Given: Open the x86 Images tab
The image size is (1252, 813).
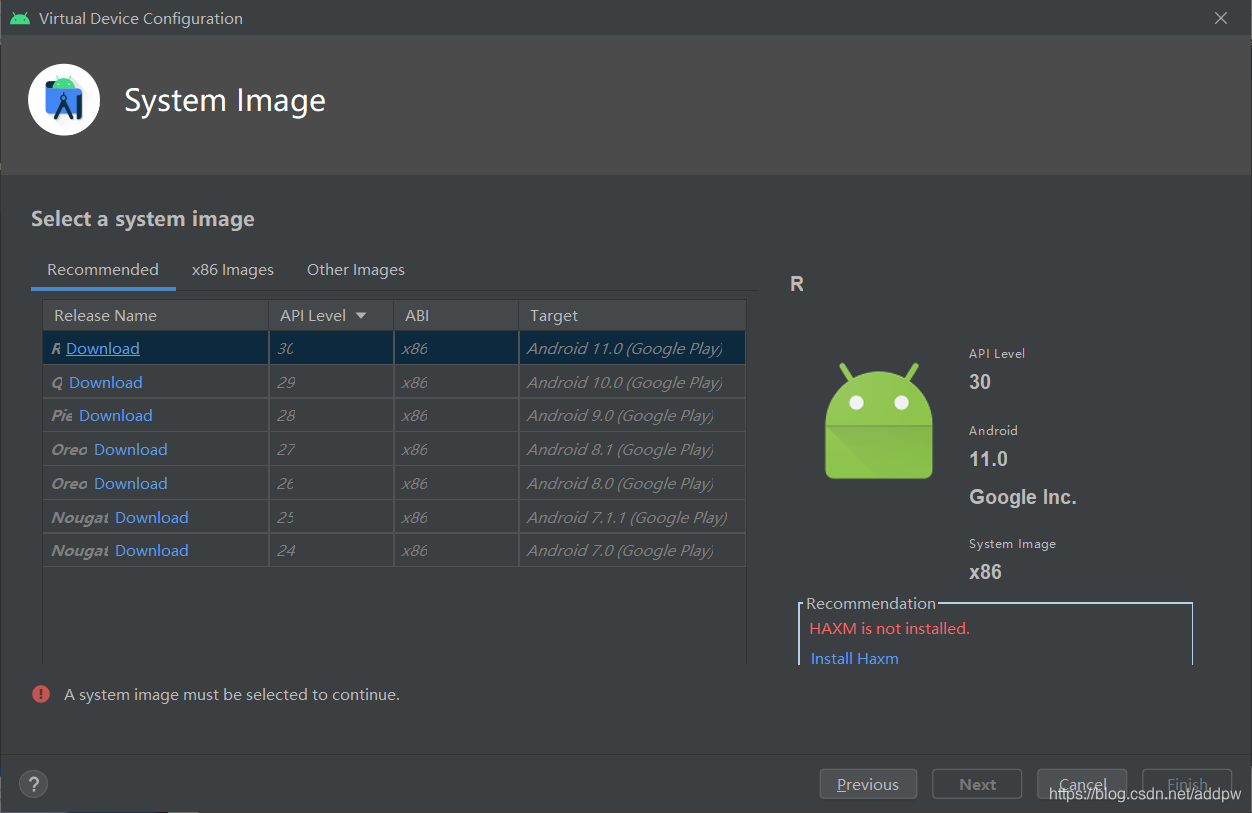Looking at the screenshot, I should pos(233,270).
